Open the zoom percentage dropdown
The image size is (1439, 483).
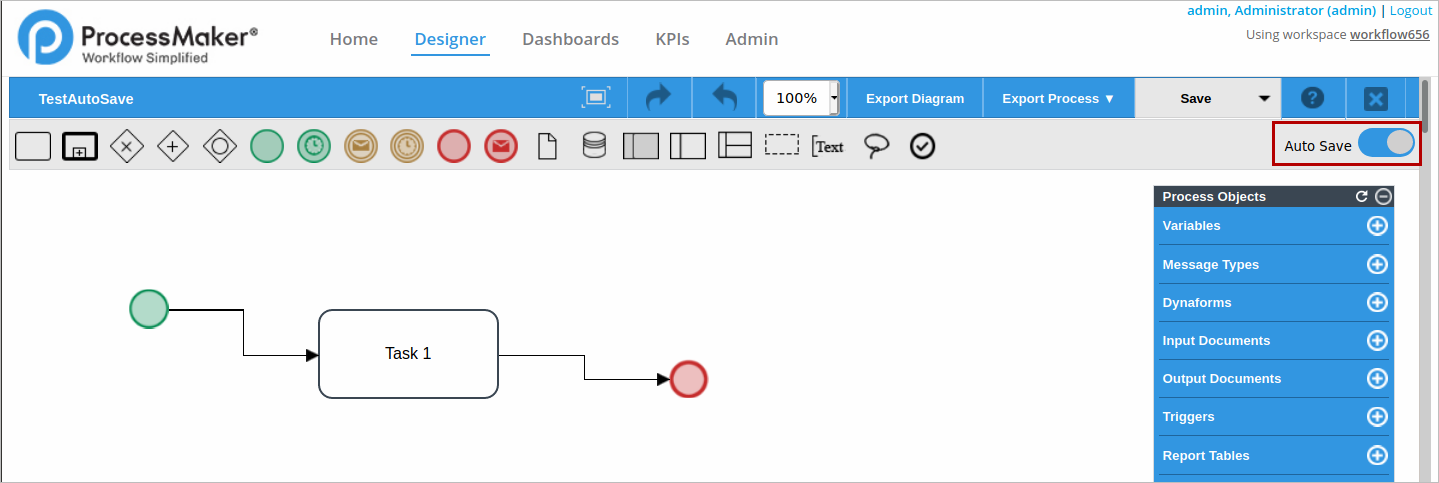[x=834, y=98]
